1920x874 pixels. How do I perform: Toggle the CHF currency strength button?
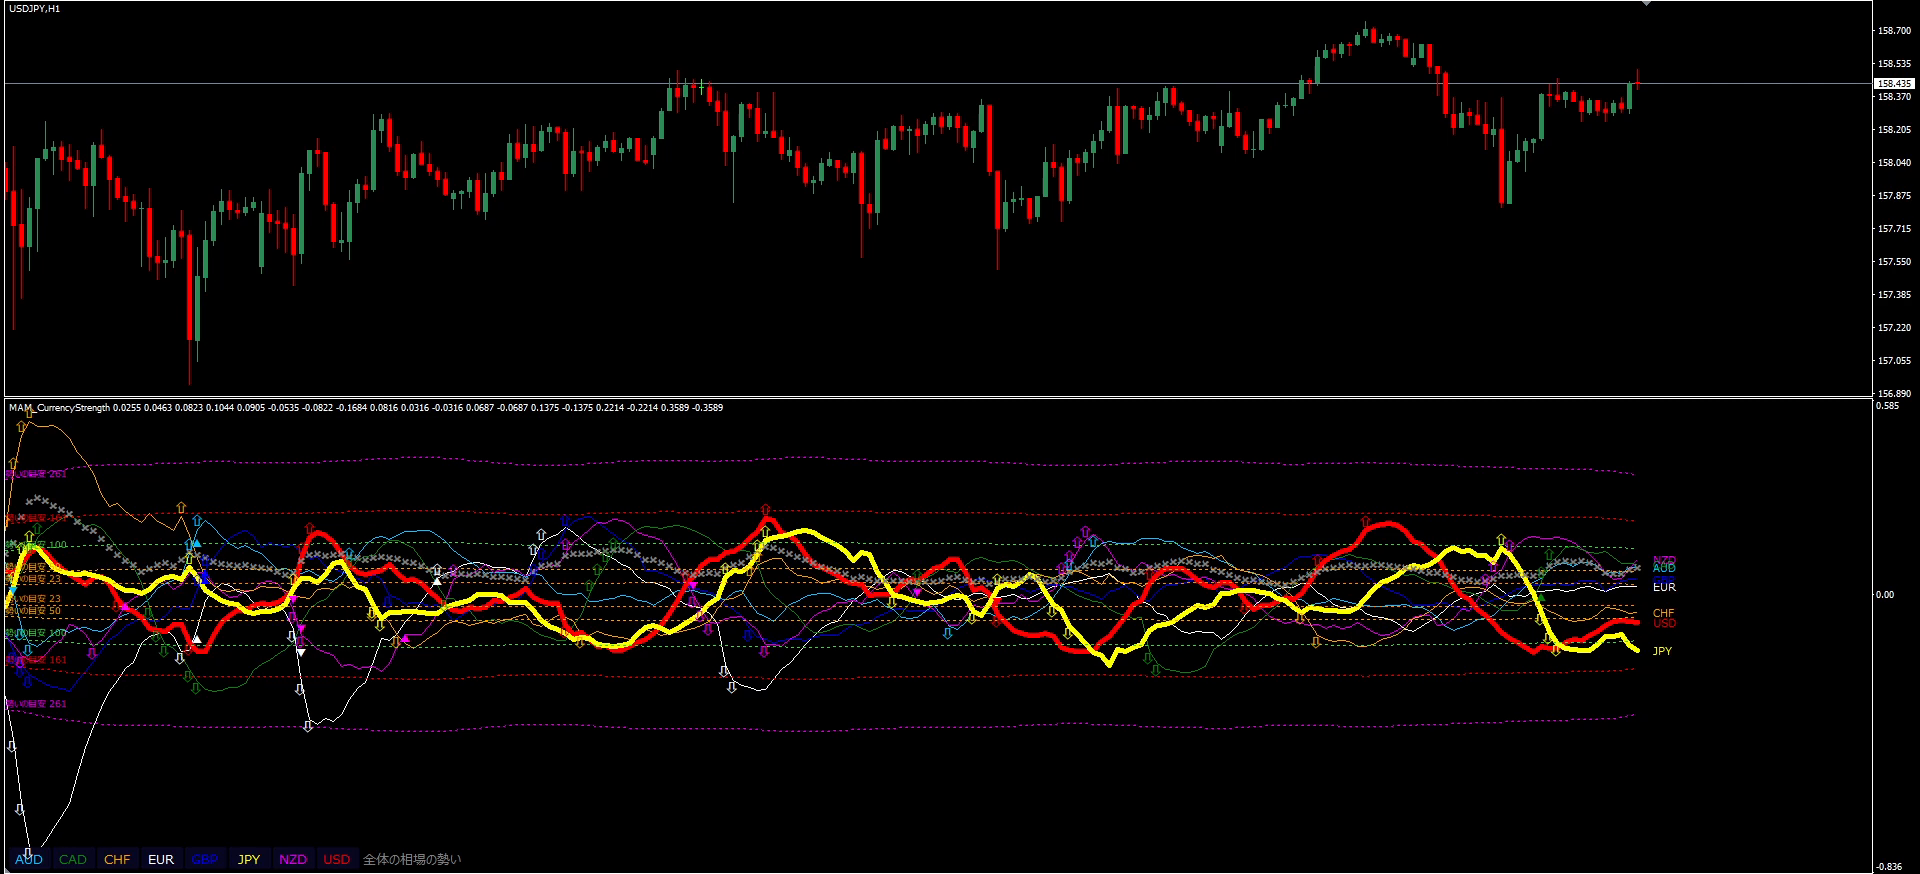coord(117,859)
